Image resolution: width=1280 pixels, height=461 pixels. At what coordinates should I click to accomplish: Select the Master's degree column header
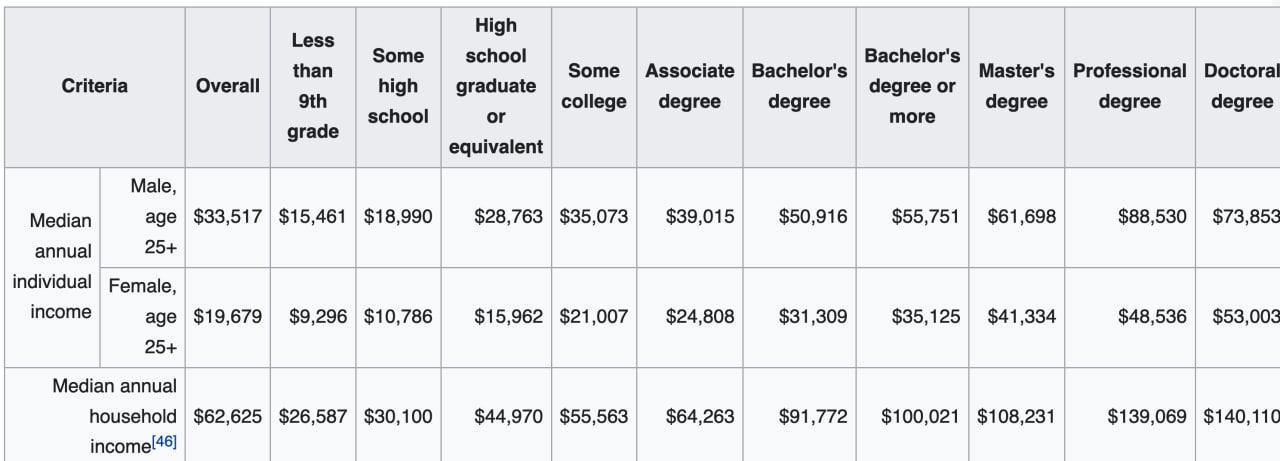pyautogui.click(x=1016, y=86)
